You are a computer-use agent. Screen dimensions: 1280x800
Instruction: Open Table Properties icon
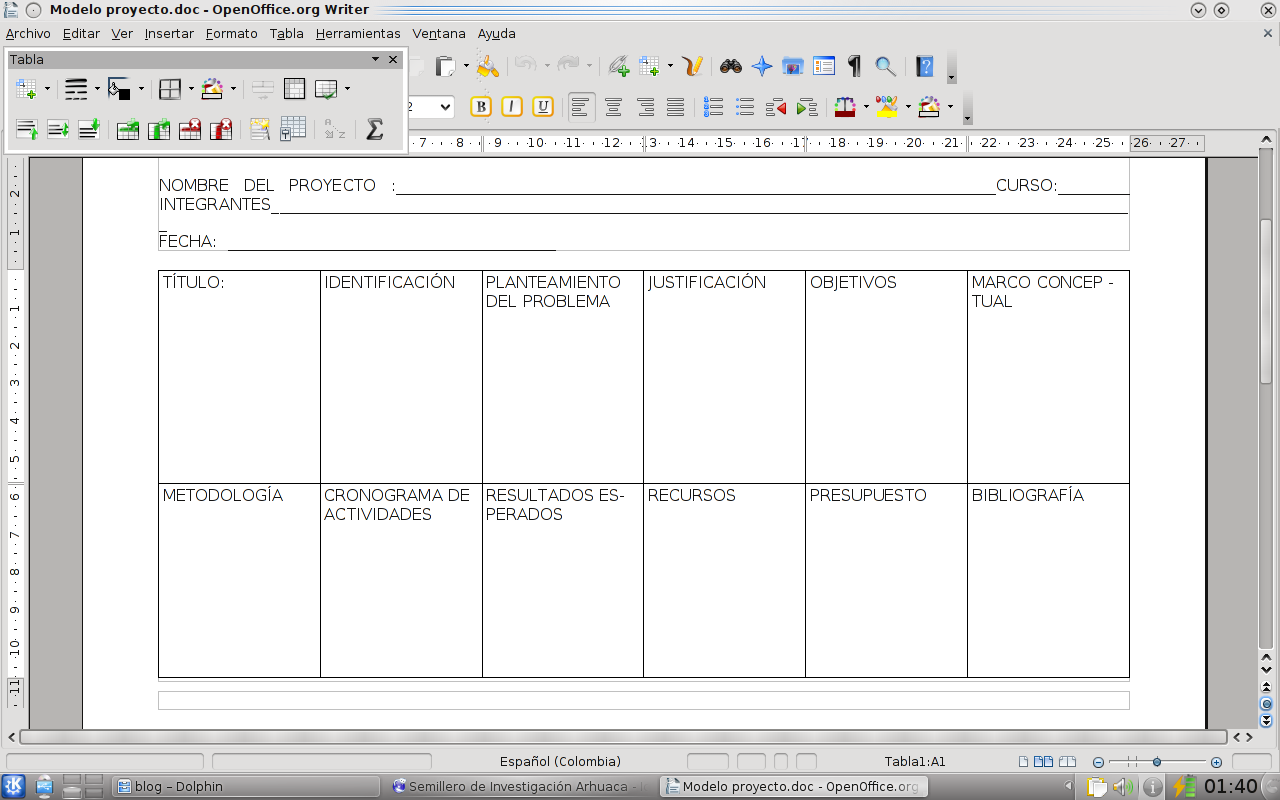293,129
